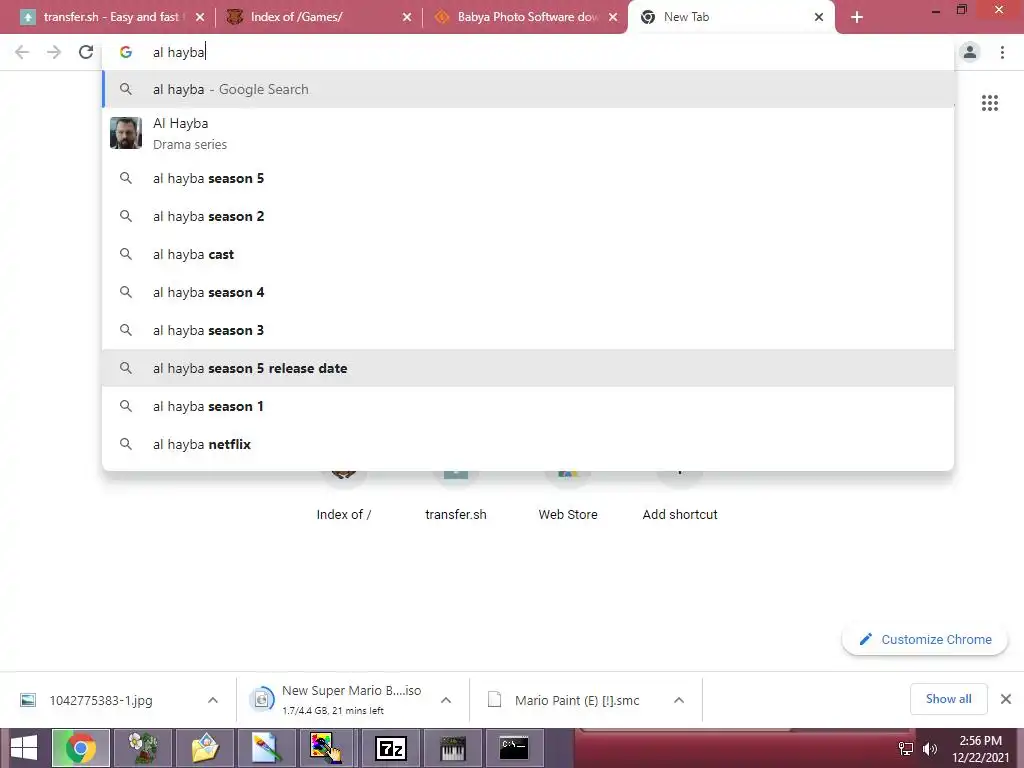This screenshot has width=1024, height=768.
Task: Click the Customize Chrome button
Action: (x=925, y=639)
